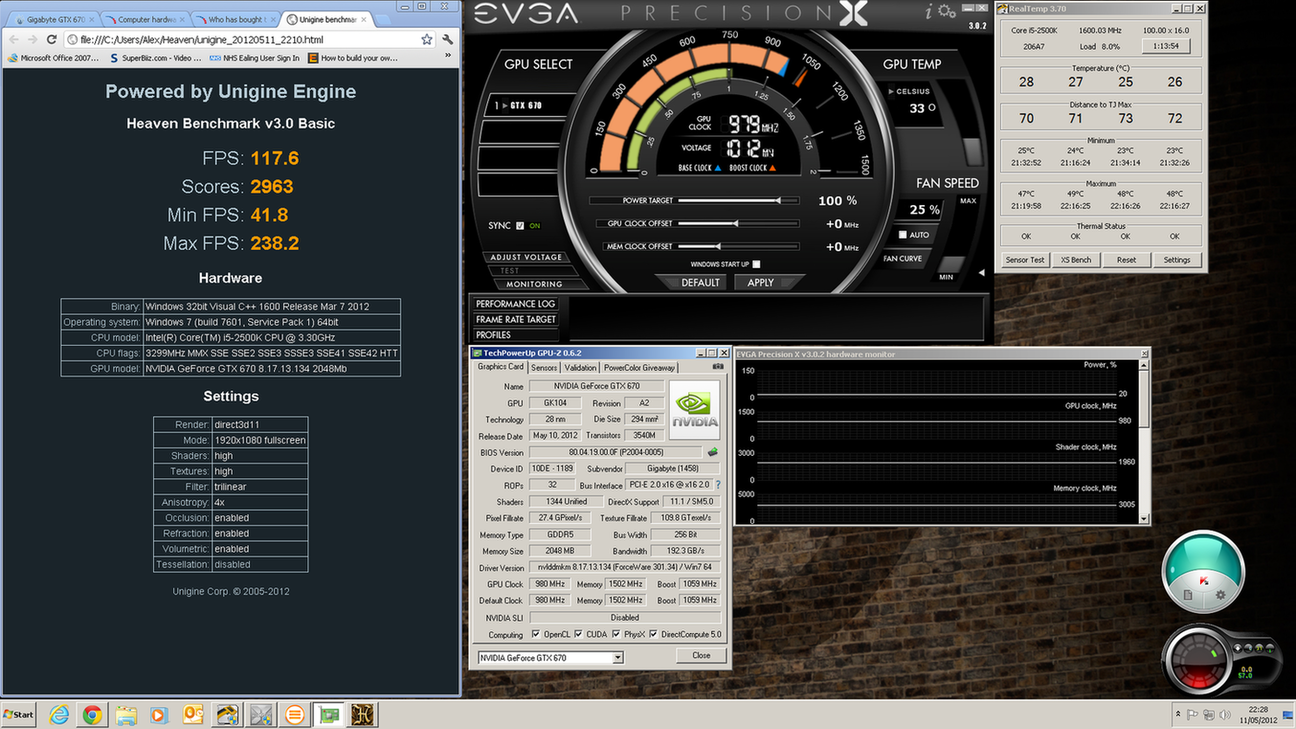Toggle the CUDA checkbox
This screenshot has height=729, width=1296.
[x=578, y=634]
